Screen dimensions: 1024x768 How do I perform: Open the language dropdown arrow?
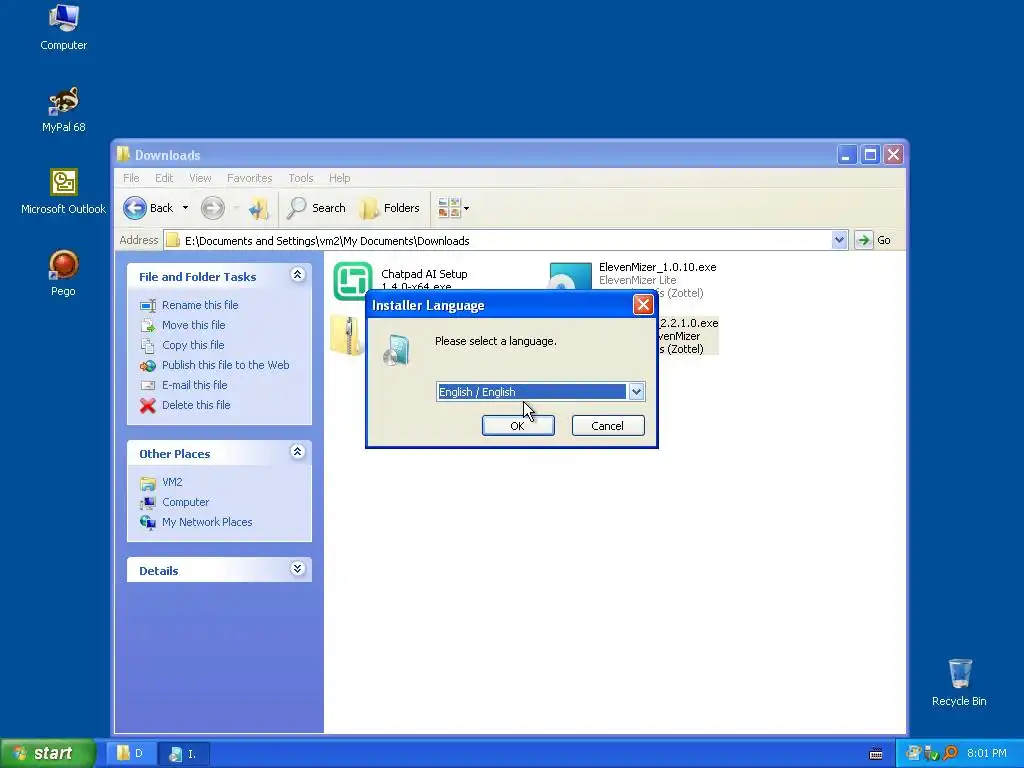(x=636, y=392)
